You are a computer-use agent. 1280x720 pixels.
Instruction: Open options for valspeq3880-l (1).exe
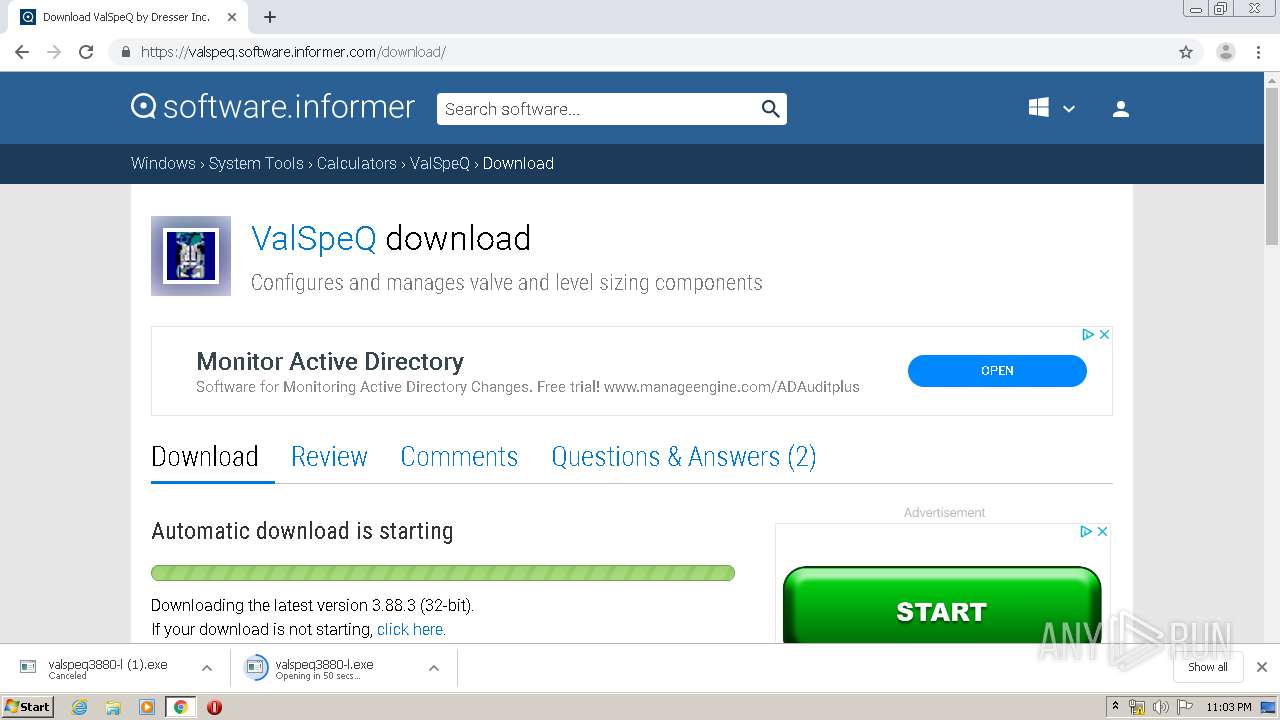coord(207,668)
